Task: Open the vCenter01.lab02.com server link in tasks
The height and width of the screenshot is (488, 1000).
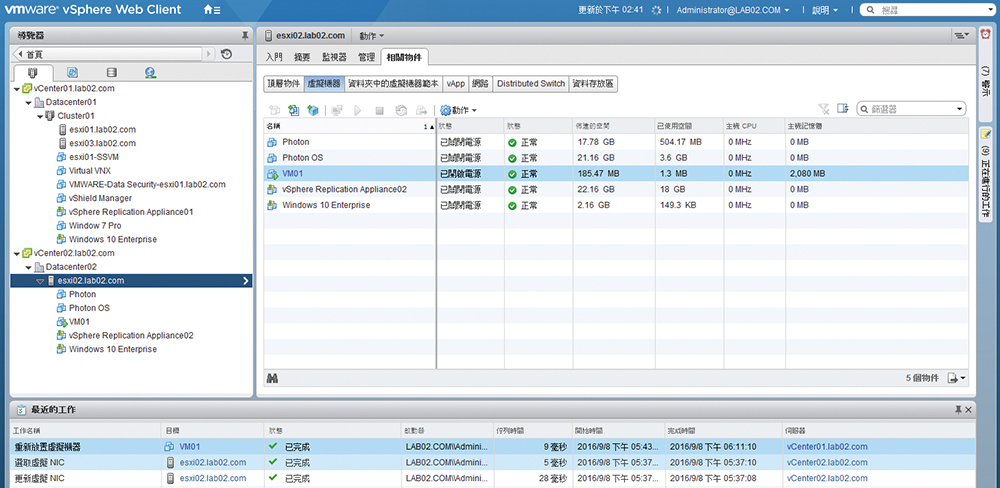Action: click(827, 447)
